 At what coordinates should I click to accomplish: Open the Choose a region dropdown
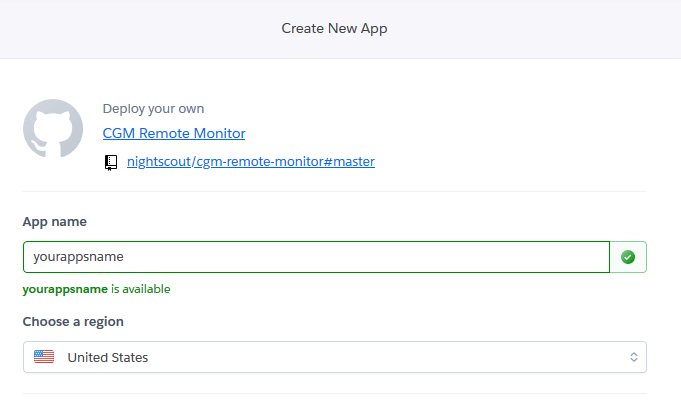tap(335, 357)
